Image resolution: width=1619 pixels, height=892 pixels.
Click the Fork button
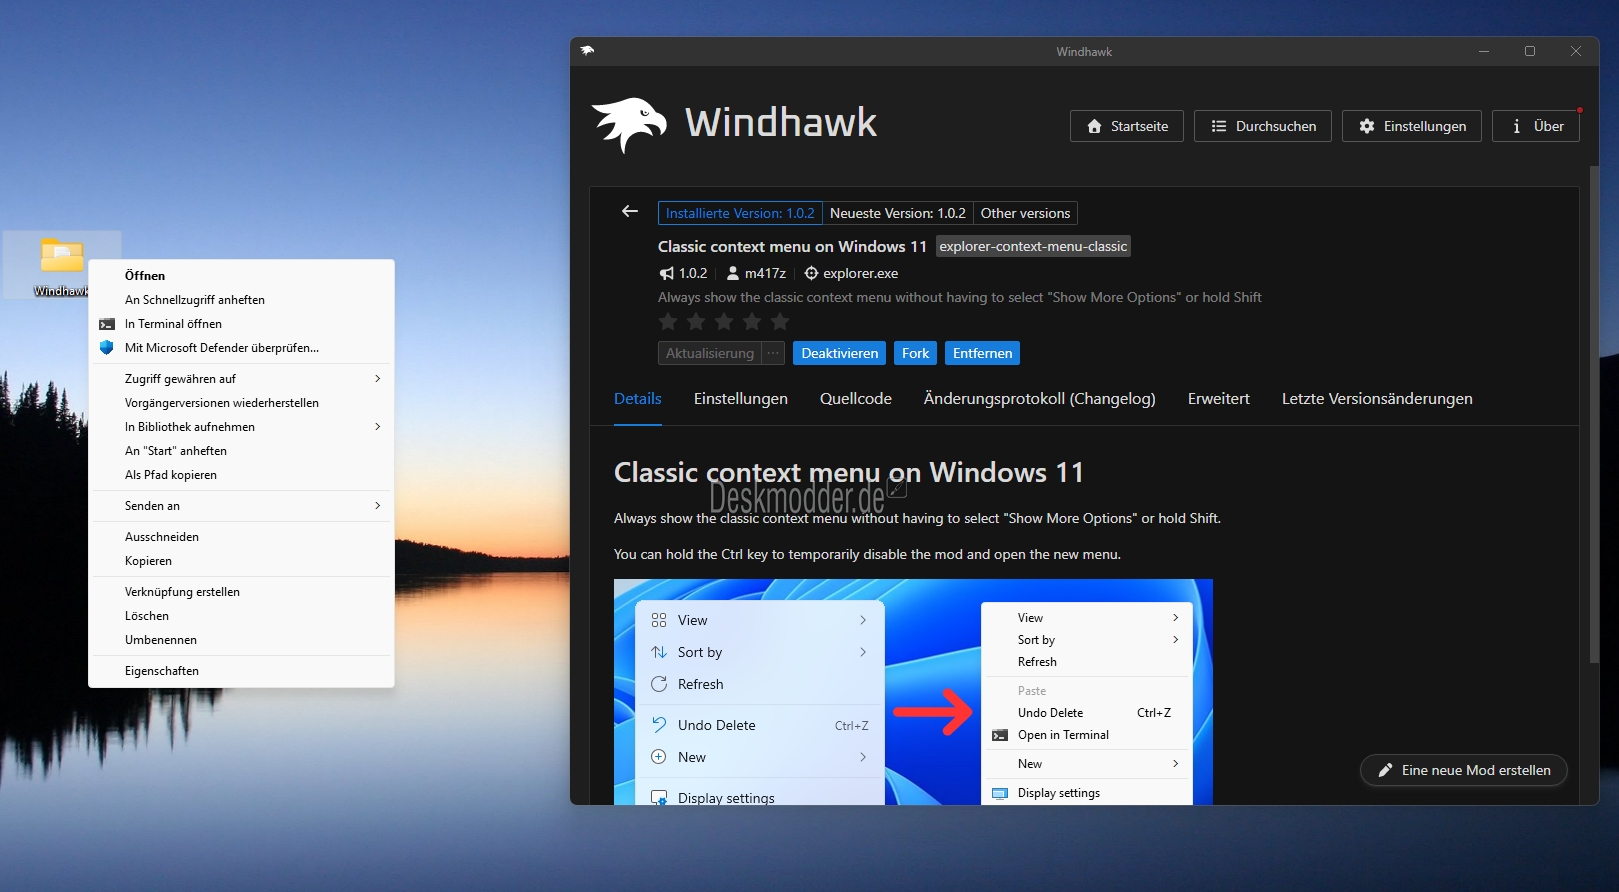pos(915,353)
